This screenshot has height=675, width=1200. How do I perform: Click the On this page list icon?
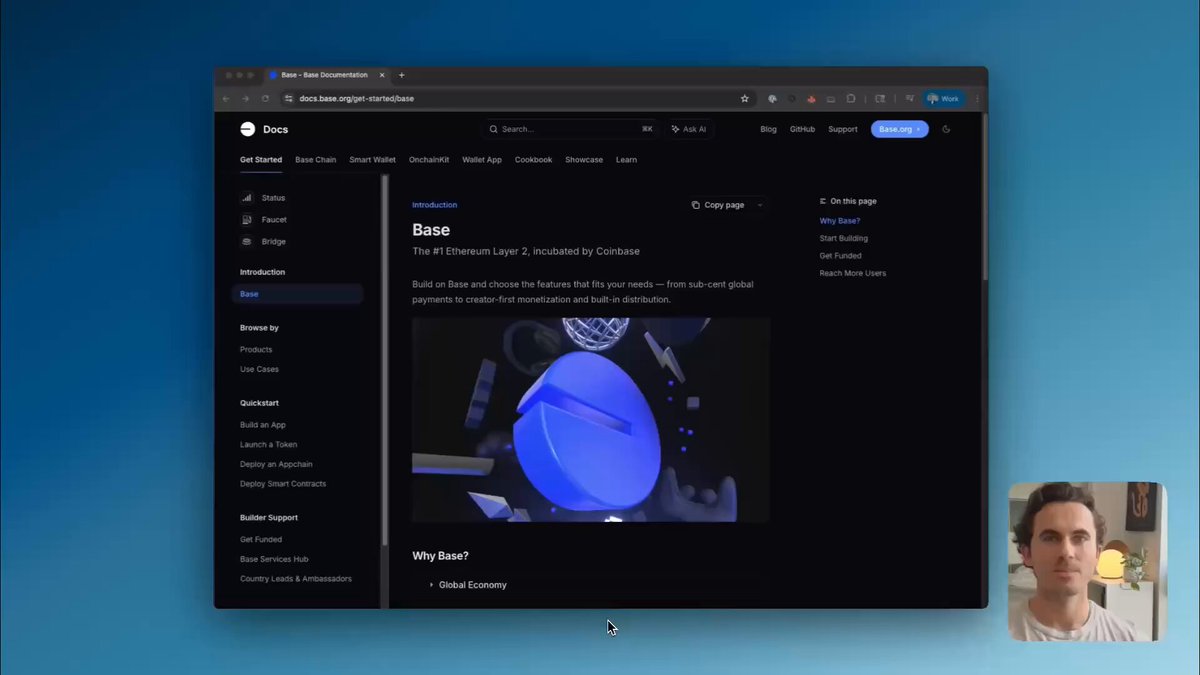click(823, 201)
